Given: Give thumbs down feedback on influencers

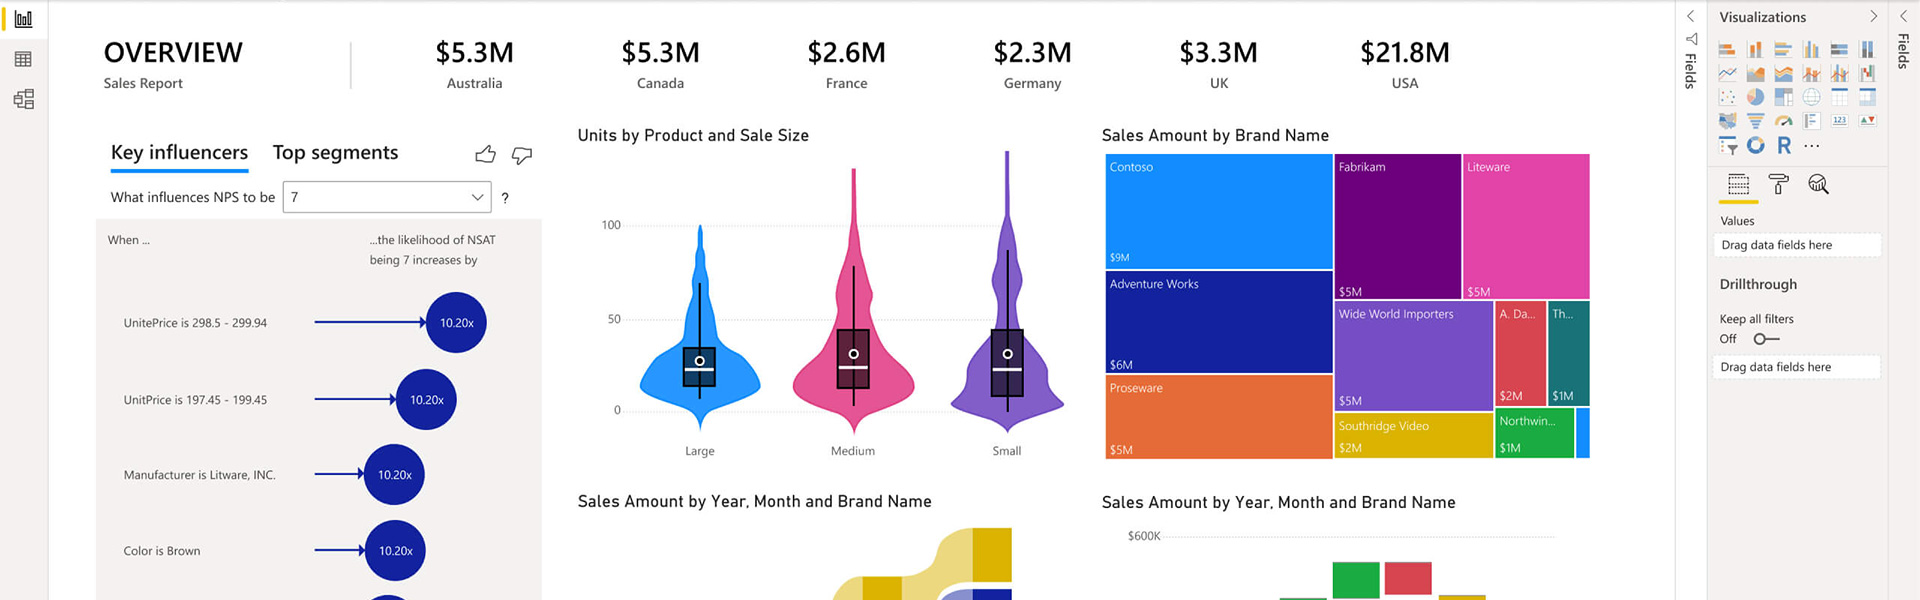Looking at the screenshot, I should [x=522, y=155].
